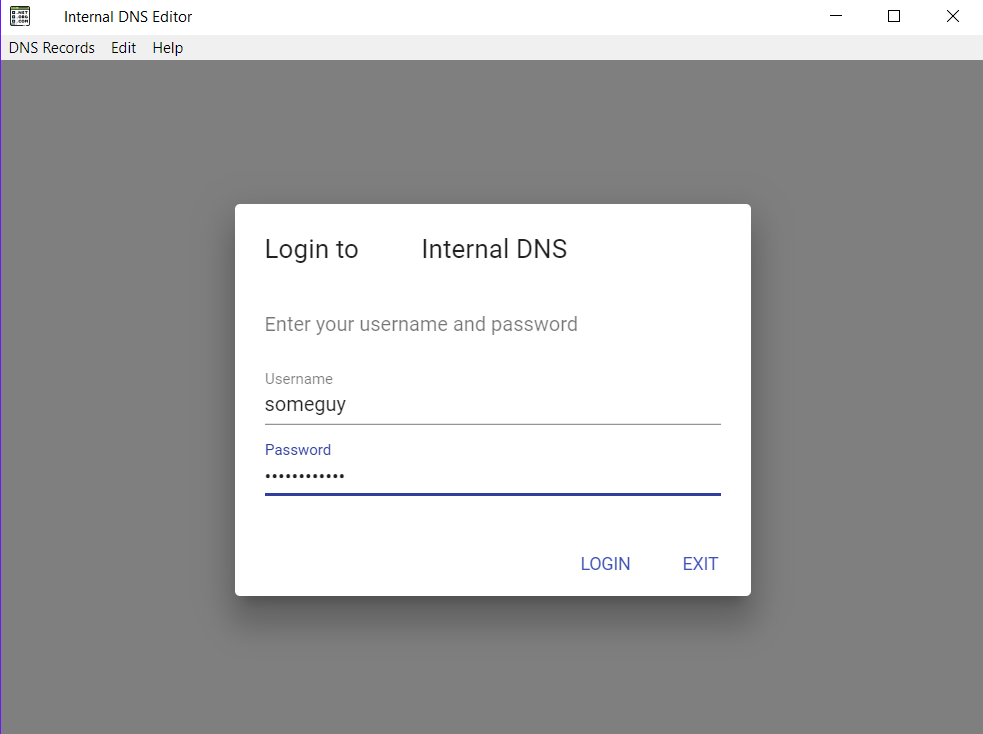983x734 pixels.
Task: Minimize the Internal DNS Editor window
Action: point(835,16)
